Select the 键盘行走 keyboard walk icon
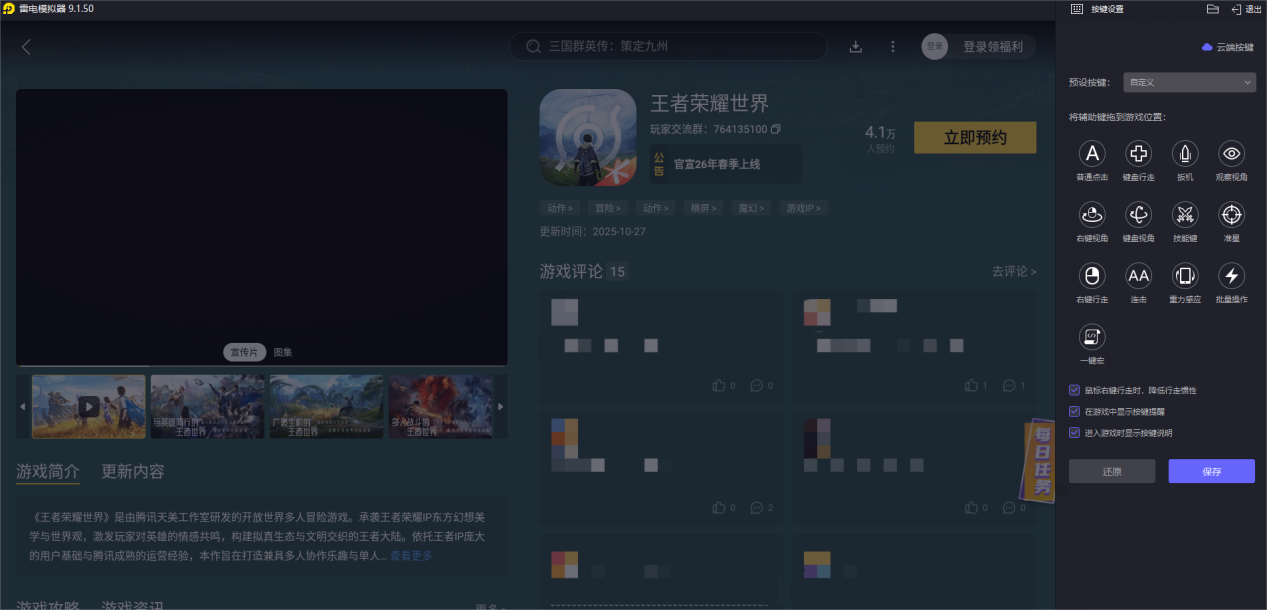Viewport: 1267px width, 610px height. (1138, 155)
